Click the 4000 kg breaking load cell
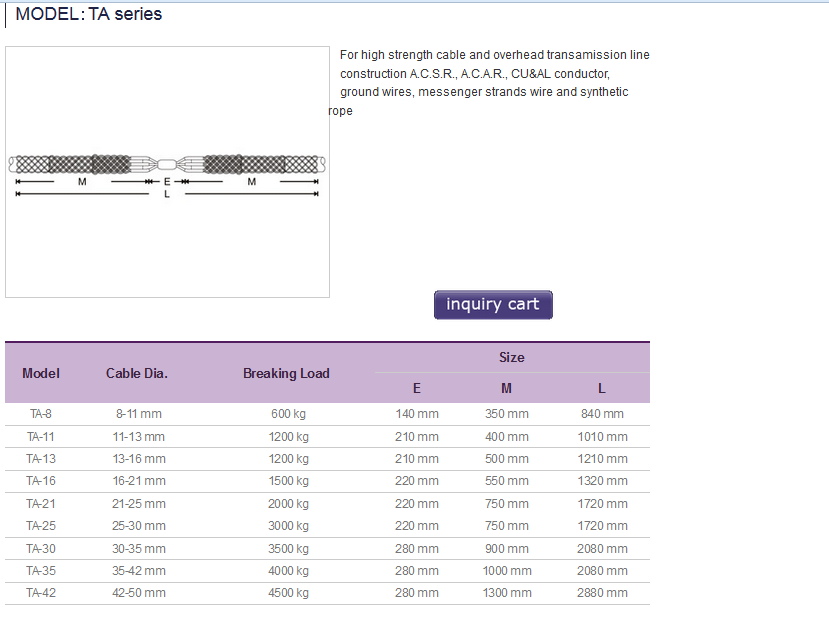The image size is (829, 624). click(x=288, y=571)
